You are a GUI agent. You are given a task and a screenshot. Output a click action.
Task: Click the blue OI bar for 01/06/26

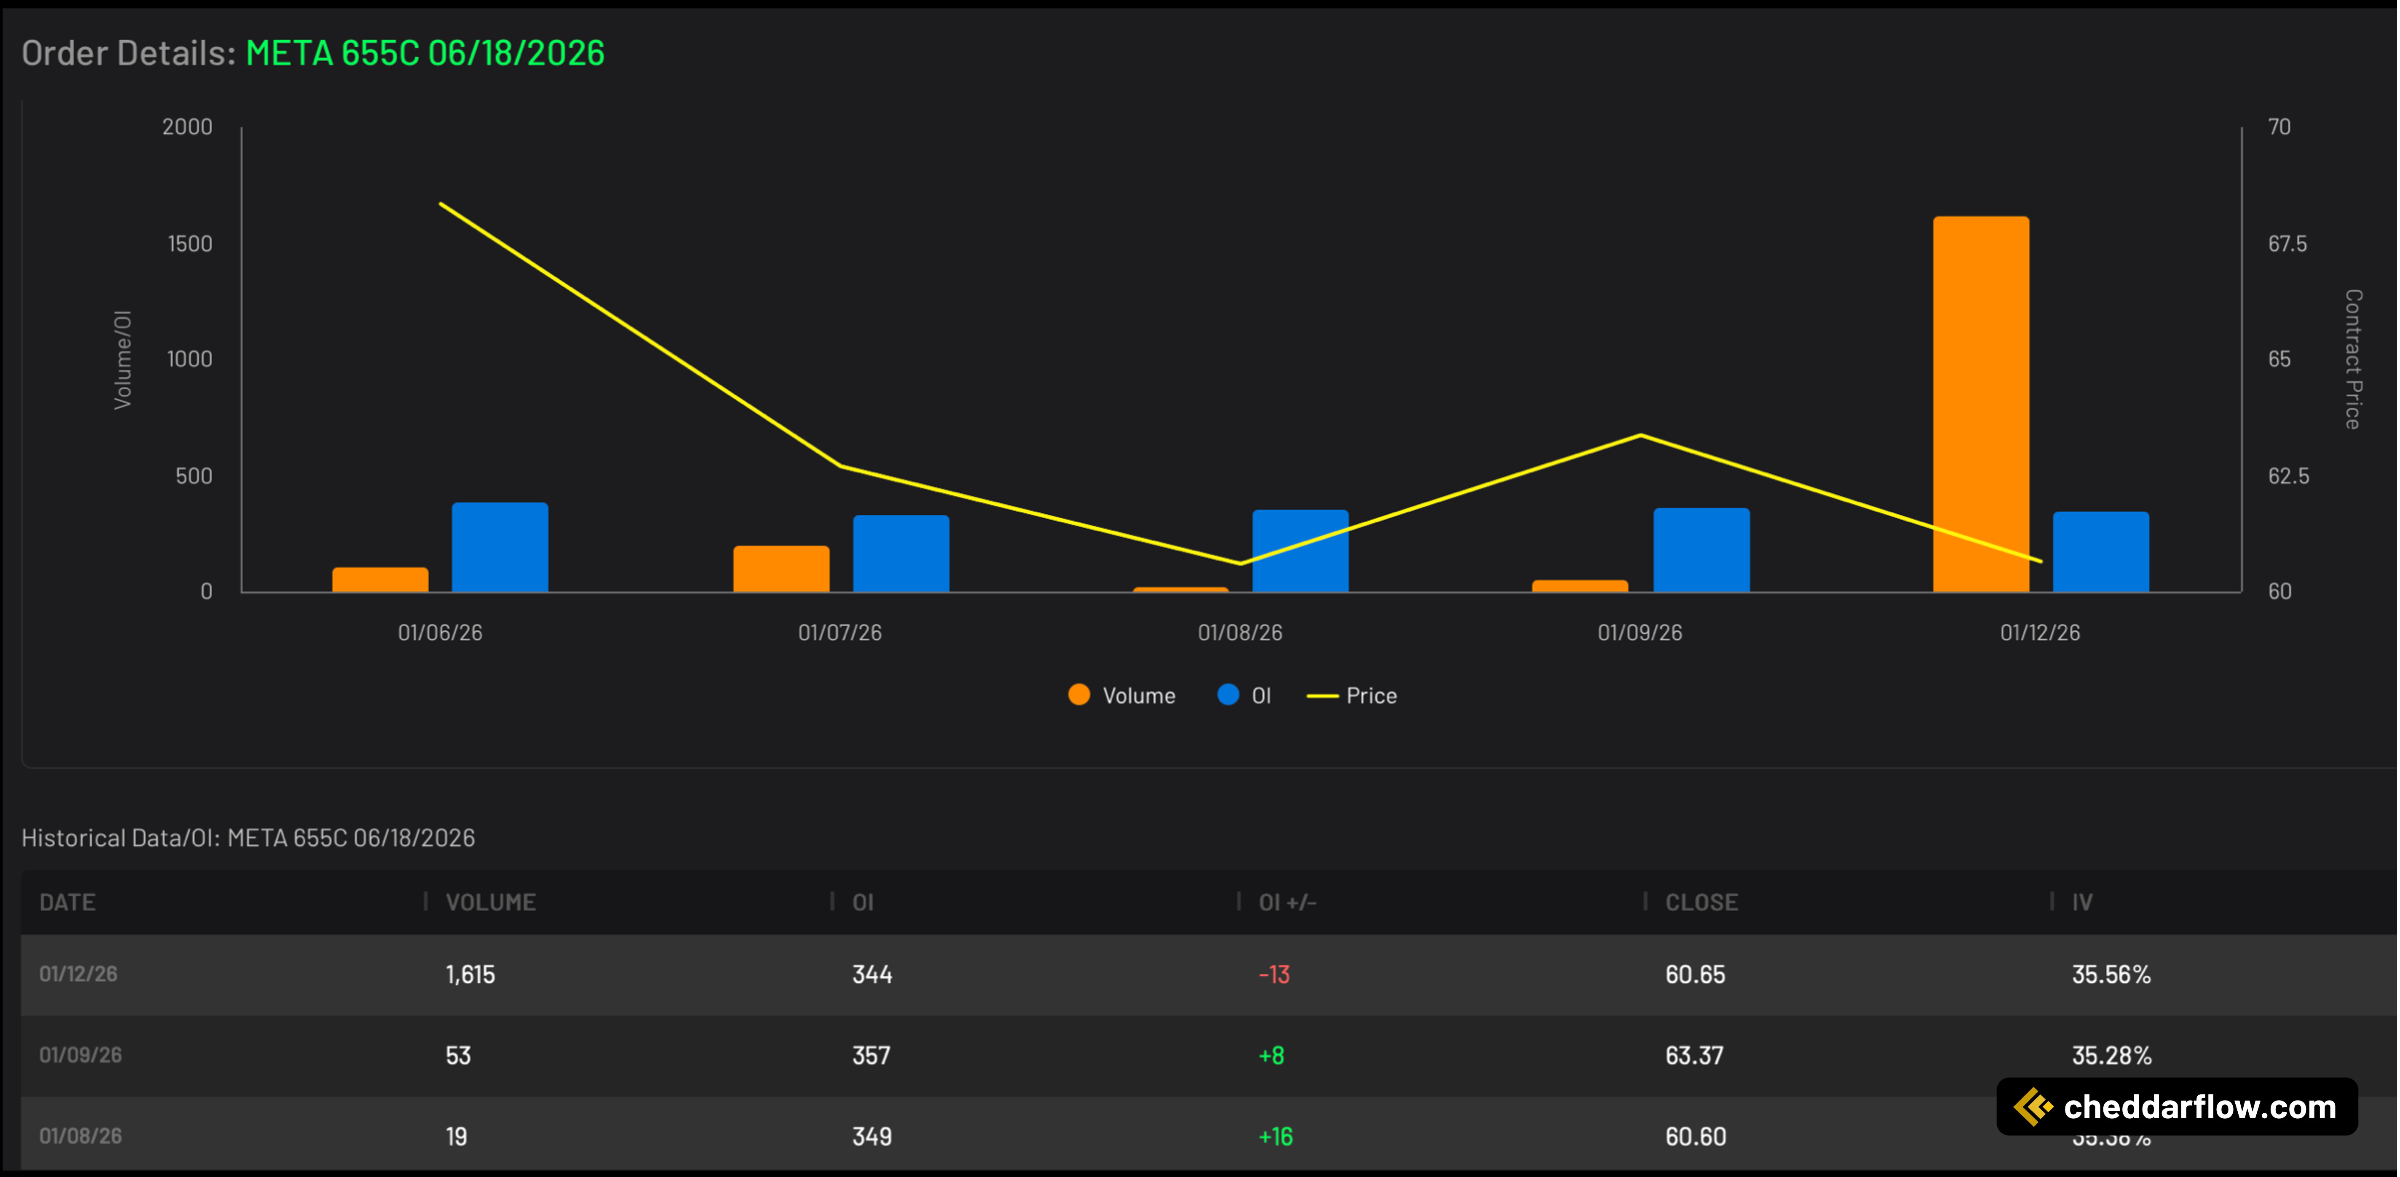(500, 547)
